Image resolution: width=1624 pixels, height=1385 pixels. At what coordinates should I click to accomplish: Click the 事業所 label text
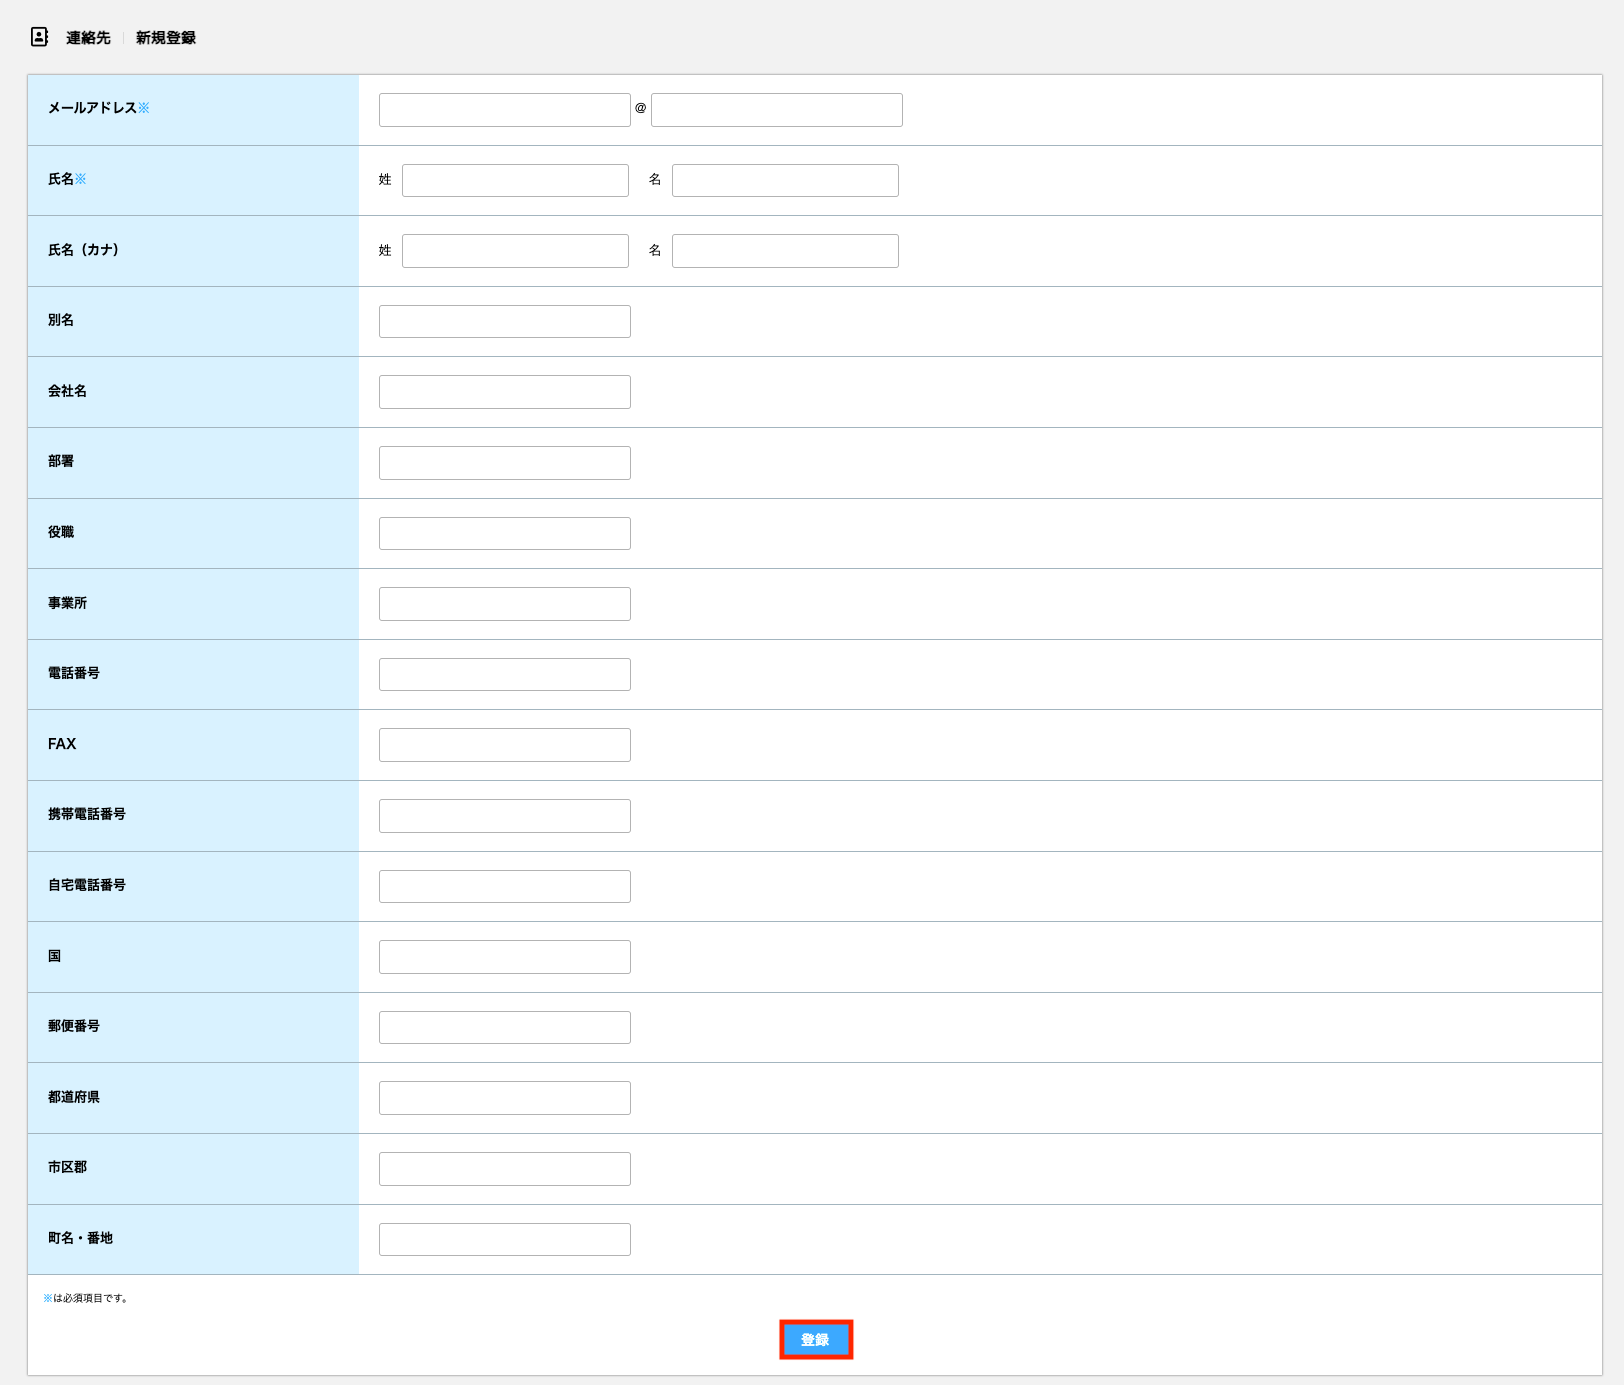click(67, 603)
